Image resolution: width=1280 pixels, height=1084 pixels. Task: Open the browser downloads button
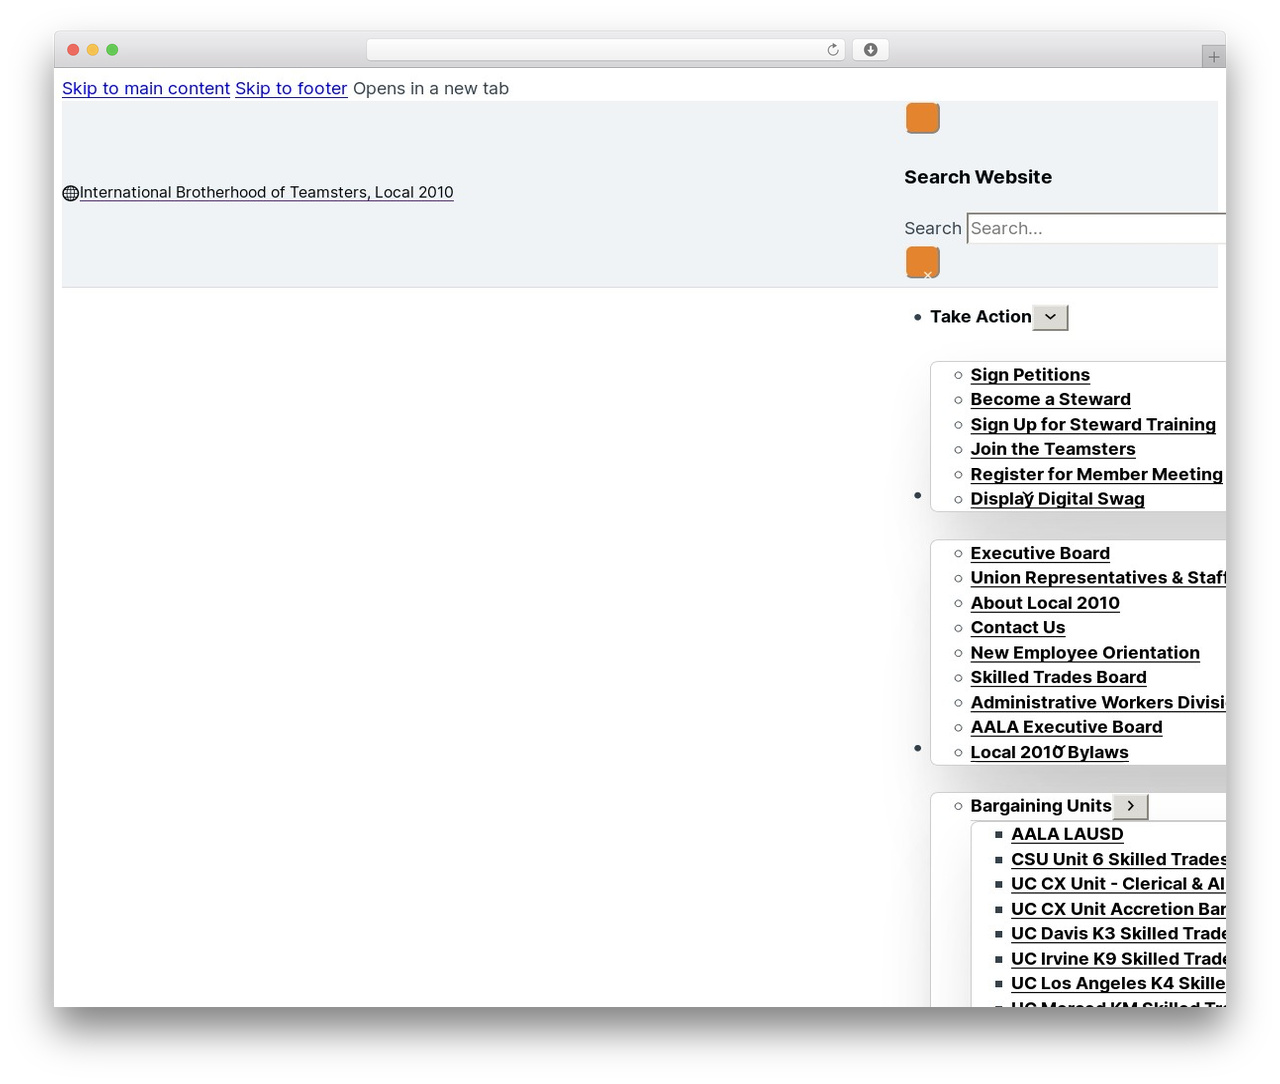(x=870, y=50)
